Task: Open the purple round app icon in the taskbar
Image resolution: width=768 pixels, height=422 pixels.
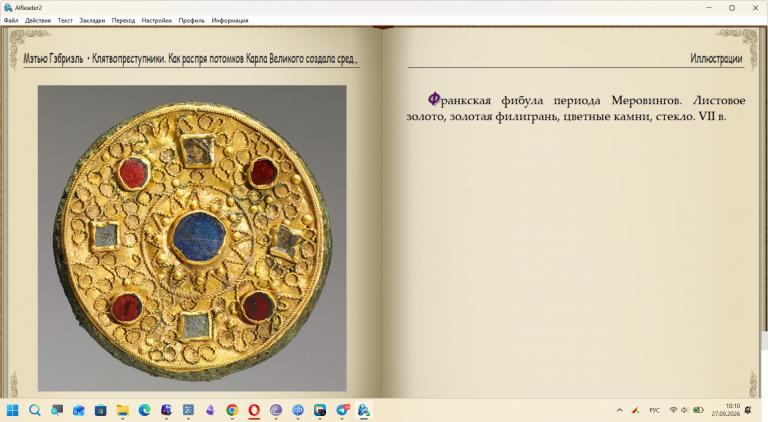Action: pos(276,410)
